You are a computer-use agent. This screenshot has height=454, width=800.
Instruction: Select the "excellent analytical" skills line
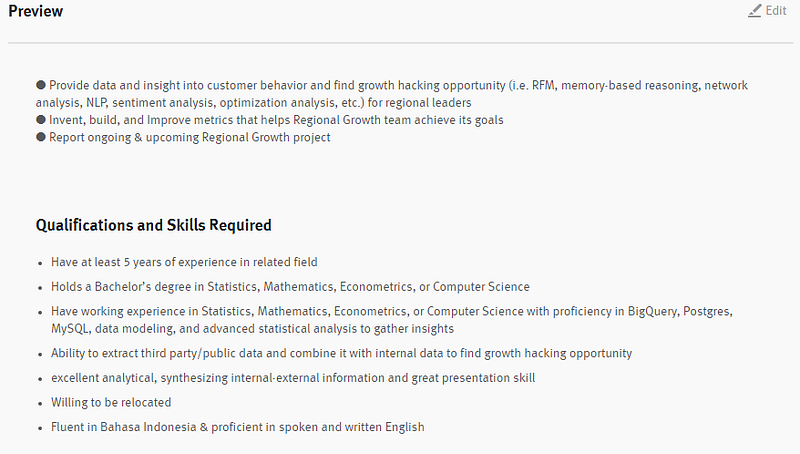click(x=293, y=378)
